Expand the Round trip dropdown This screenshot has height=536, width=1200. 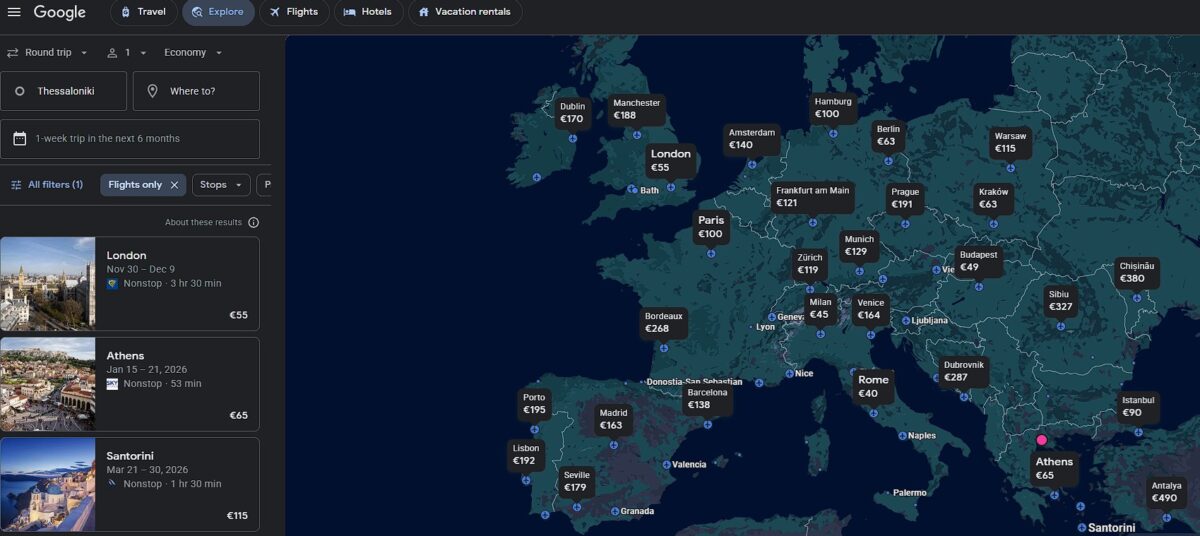[48, 53]
